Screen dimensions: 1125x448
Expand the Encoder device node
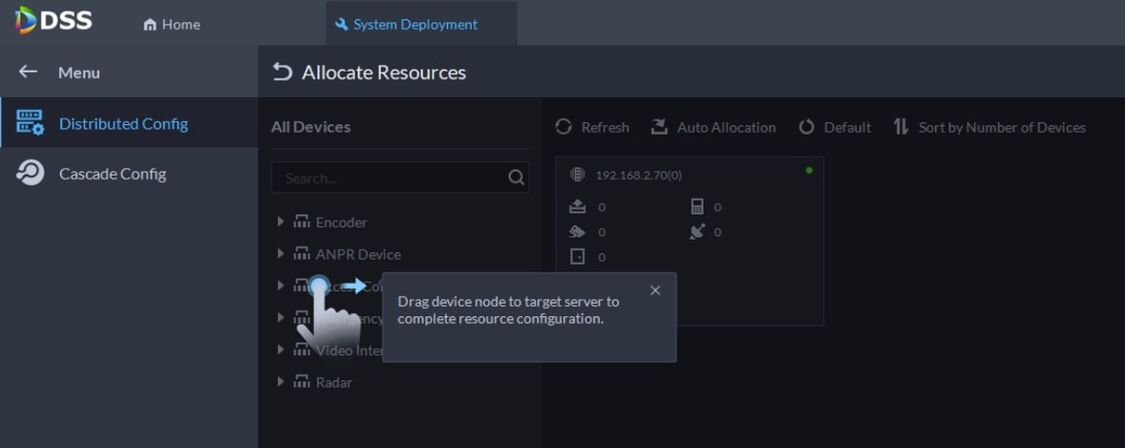(281, 222)
